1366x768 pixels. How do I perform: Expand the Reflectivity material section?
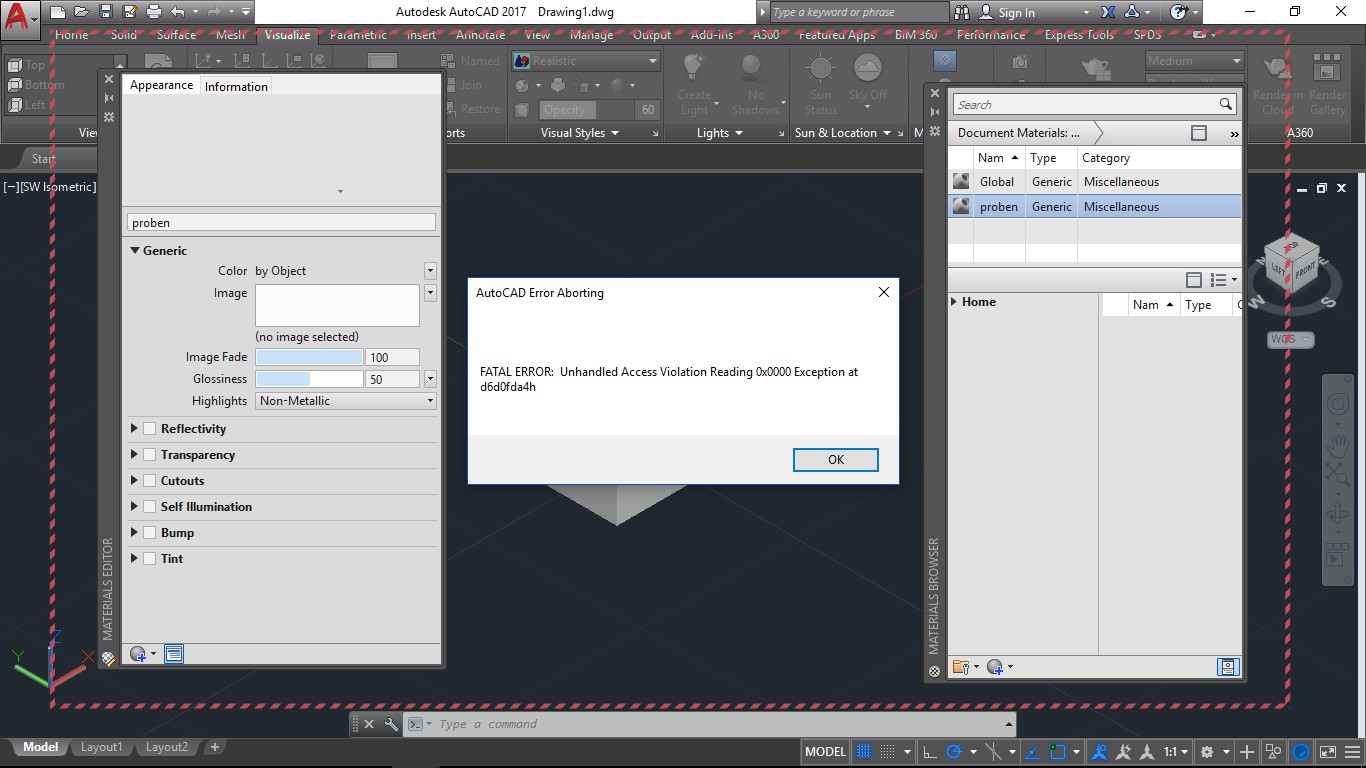click(x=134, y=428)
